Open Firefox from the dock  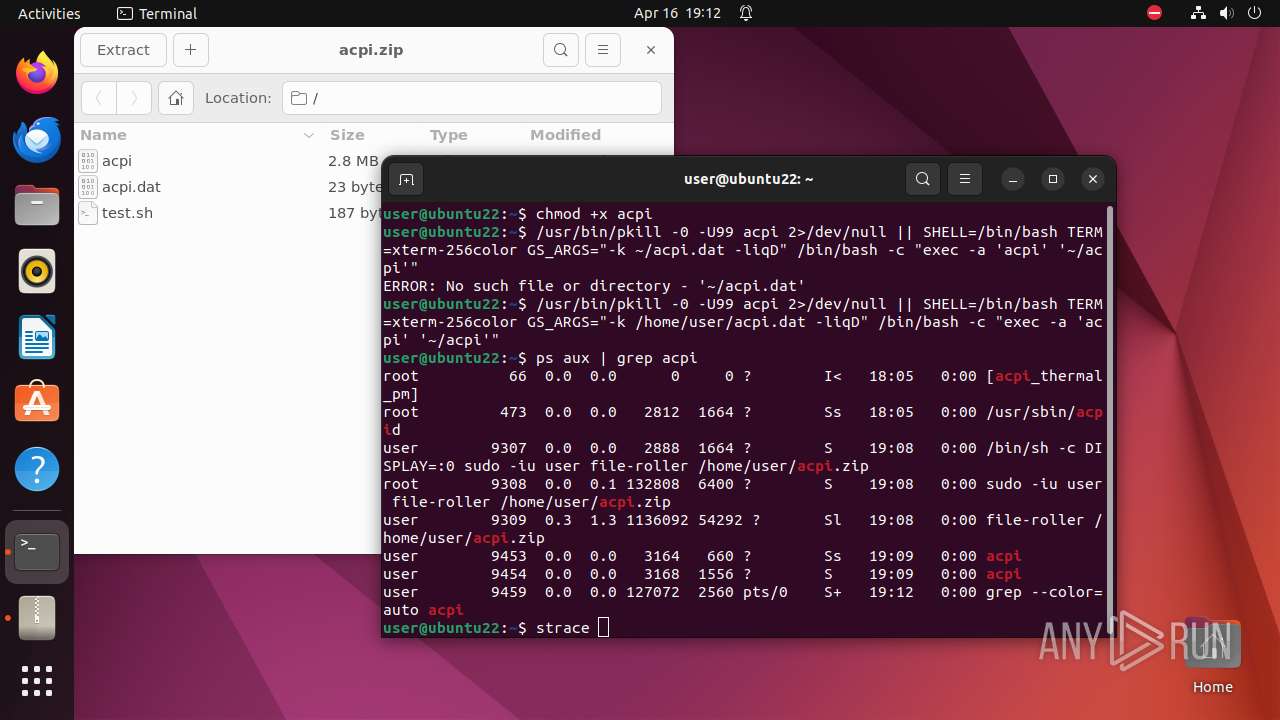click(x=37, y=74)
